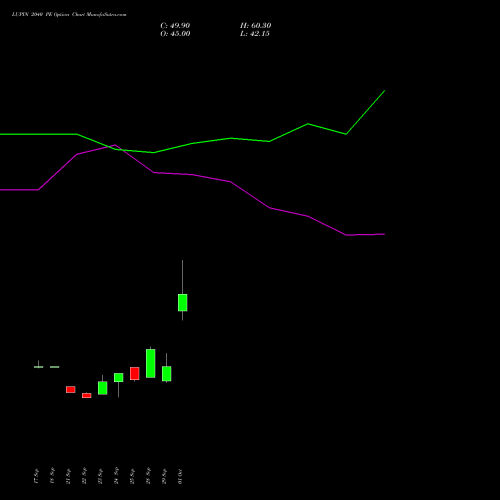Click the LUPIN 2040 PE chart title
This screenshot has height=500, width=500.
tap(69, 14)
